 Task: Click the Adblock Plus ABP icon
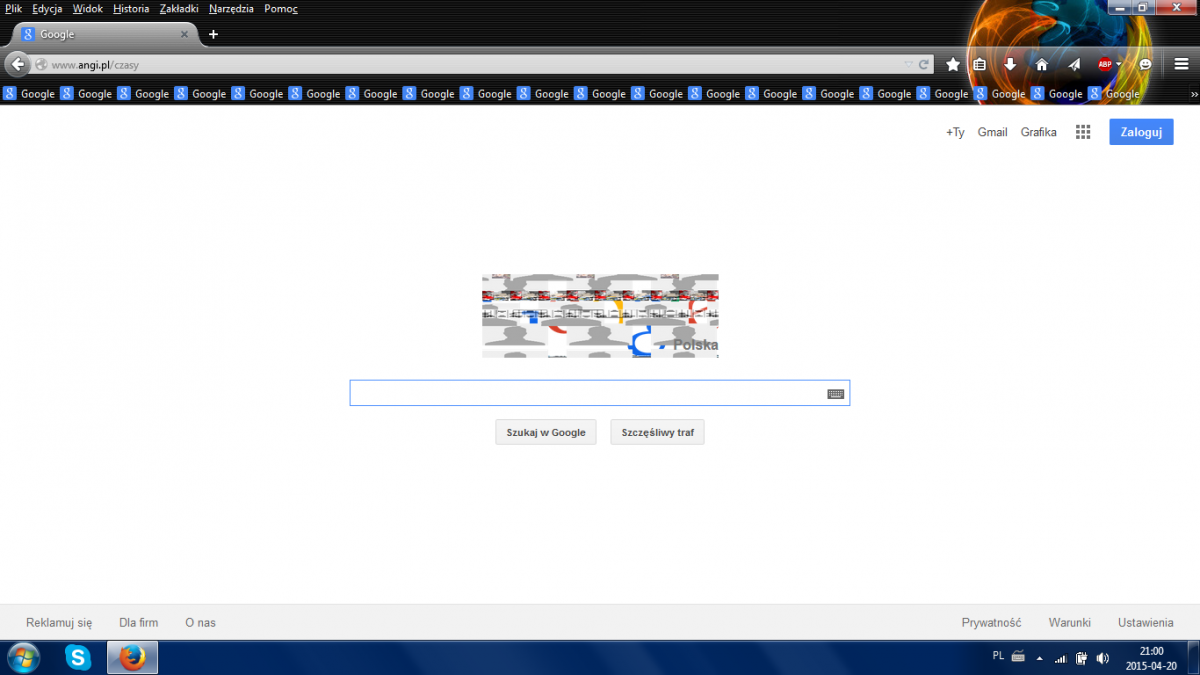click(x=1105, y=64)
